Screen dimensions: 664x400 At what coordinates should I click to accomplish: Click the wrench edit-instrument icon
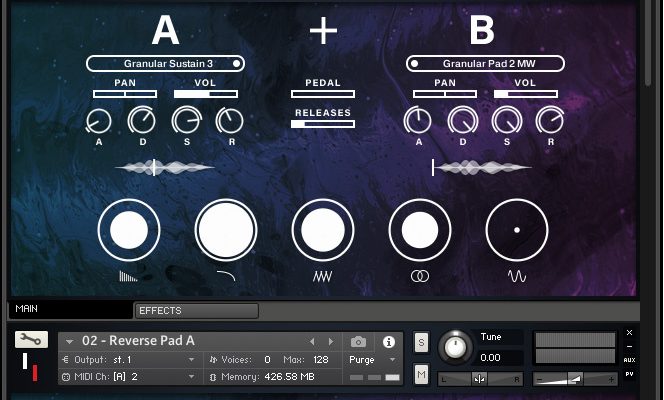pos(31,340)
